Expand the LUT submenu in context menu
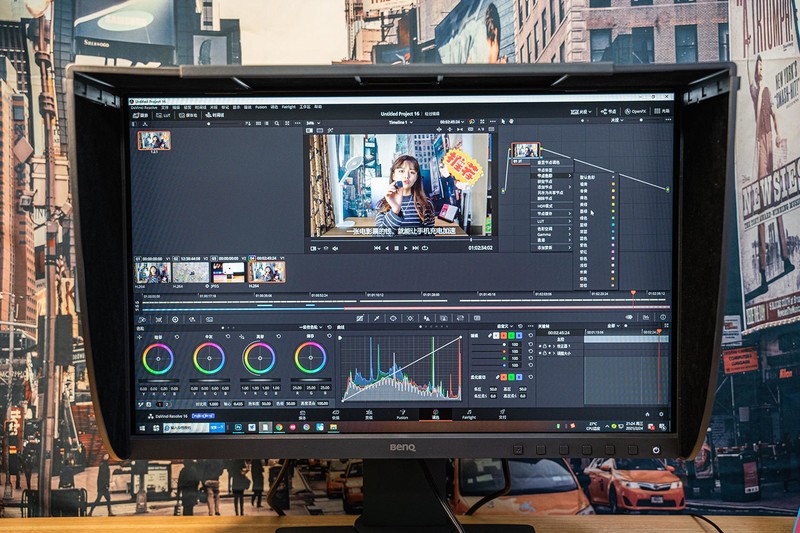The width and height of the screenshot is (800, 533). (553, 222)
